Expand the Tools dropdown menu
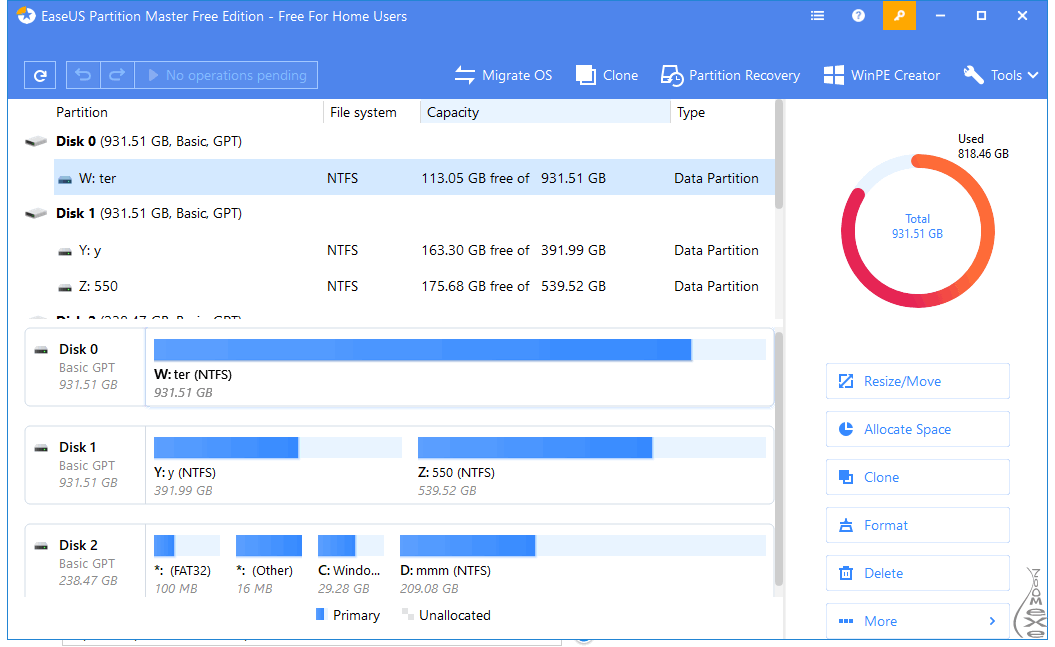 coord(1001,75)
